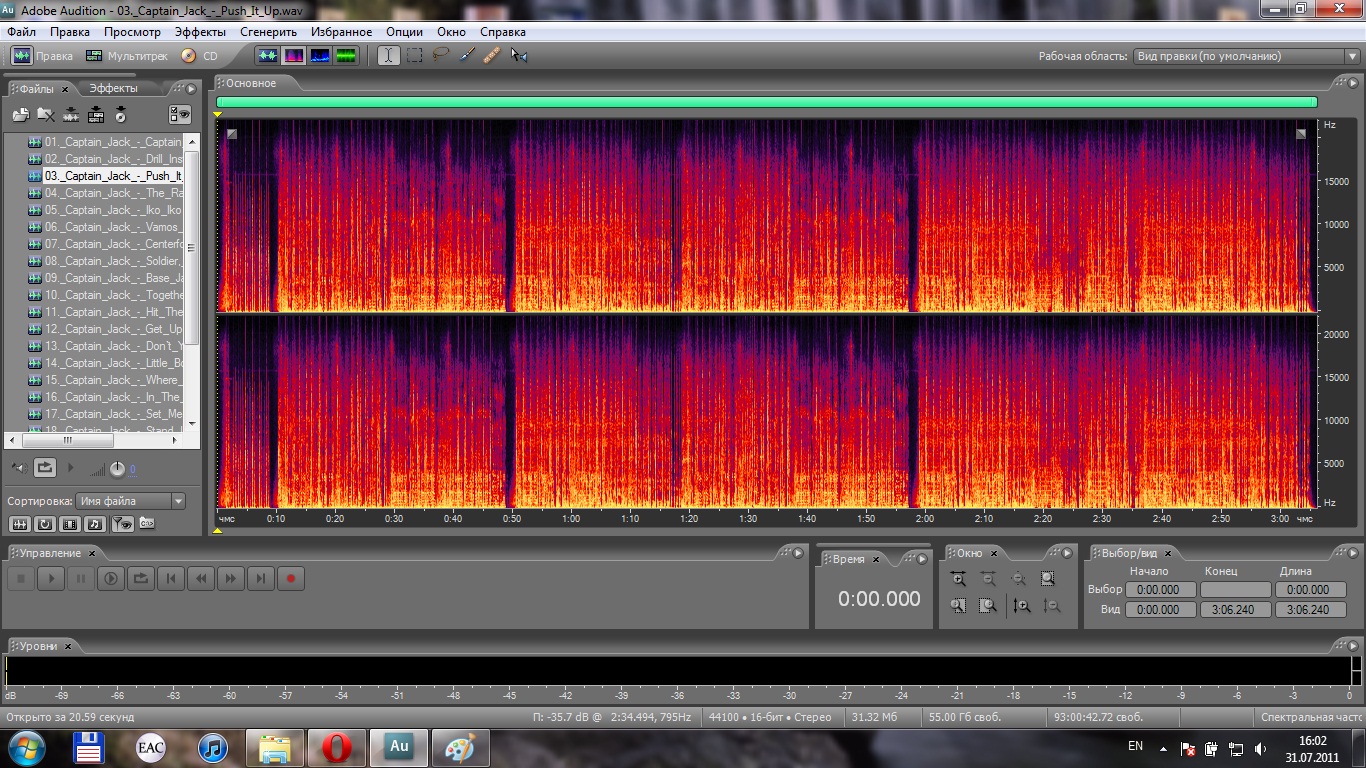Open Opera from the taskbar

click(x=337, y=747)
